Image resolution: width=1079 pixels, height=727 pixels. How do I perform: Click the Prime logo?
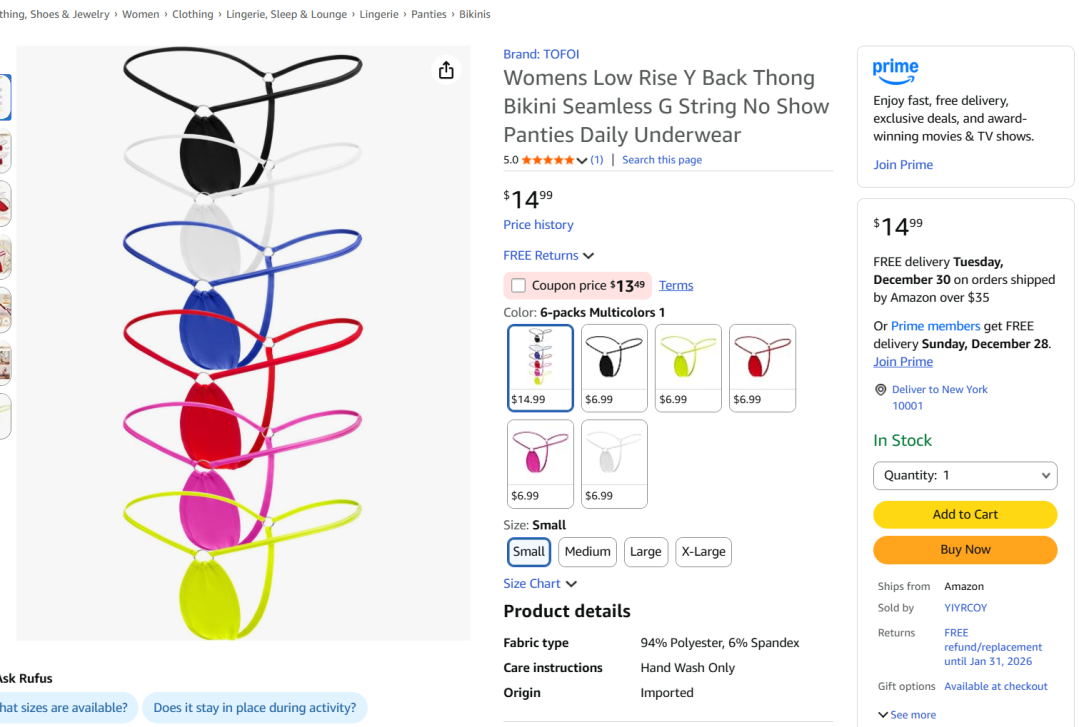point(895,70)
